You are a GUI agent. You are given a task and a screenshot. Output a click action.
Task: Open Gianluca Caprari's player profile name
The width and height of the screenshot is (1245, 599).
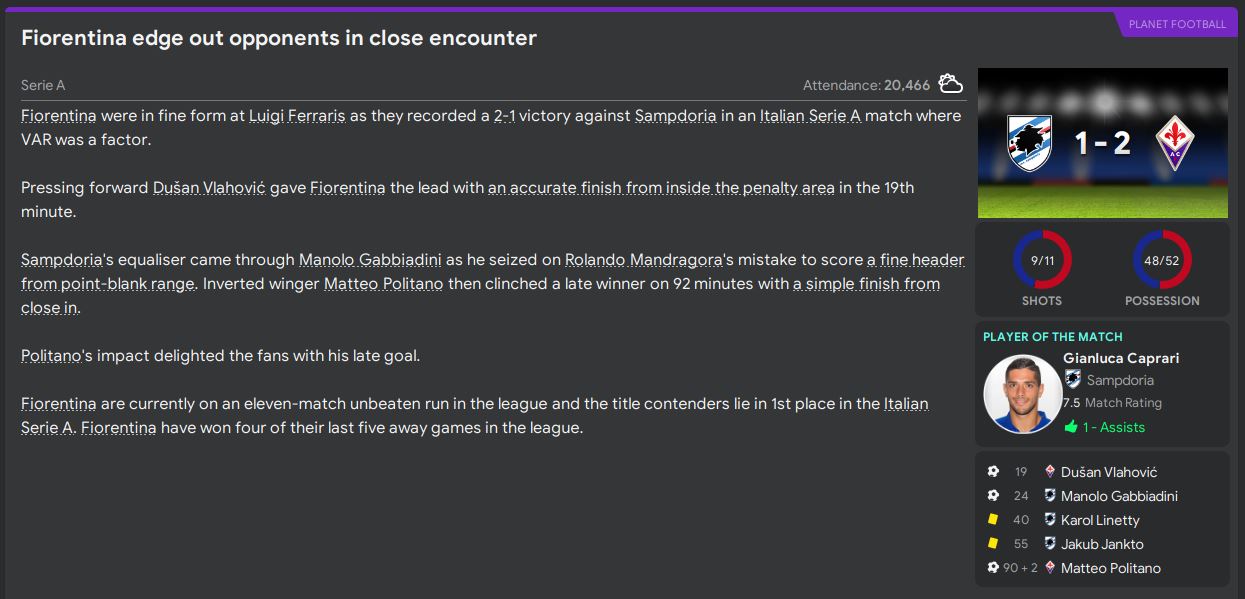(x=1121, y=358)
